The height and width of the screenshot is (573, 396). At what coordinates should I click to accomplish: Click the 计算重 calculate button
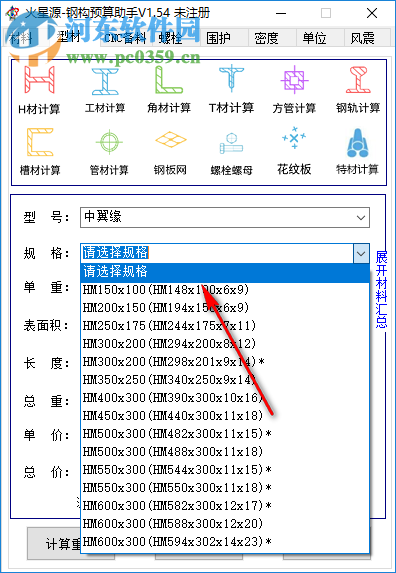tap(54, 544)
